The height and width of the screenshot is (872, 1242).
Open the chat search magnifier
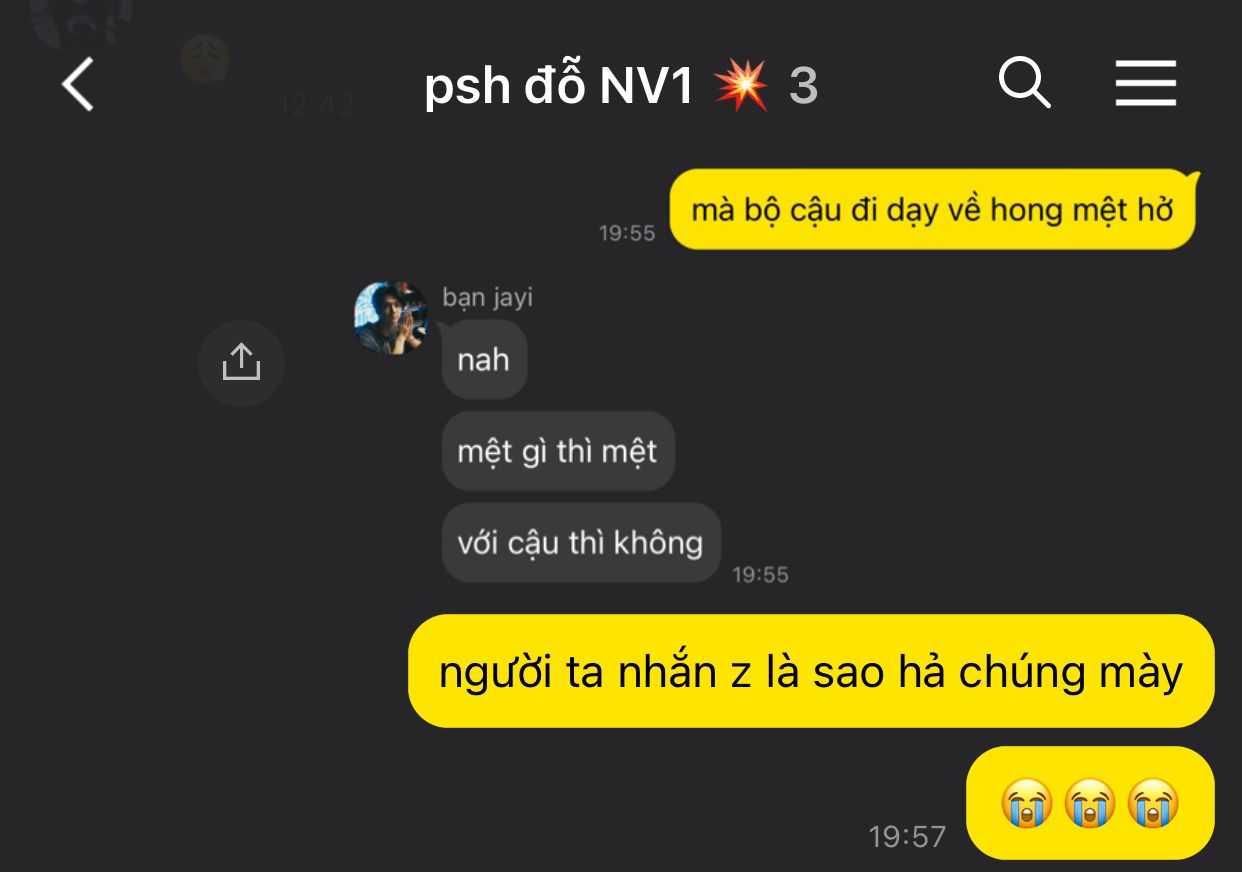point(1025,82)
